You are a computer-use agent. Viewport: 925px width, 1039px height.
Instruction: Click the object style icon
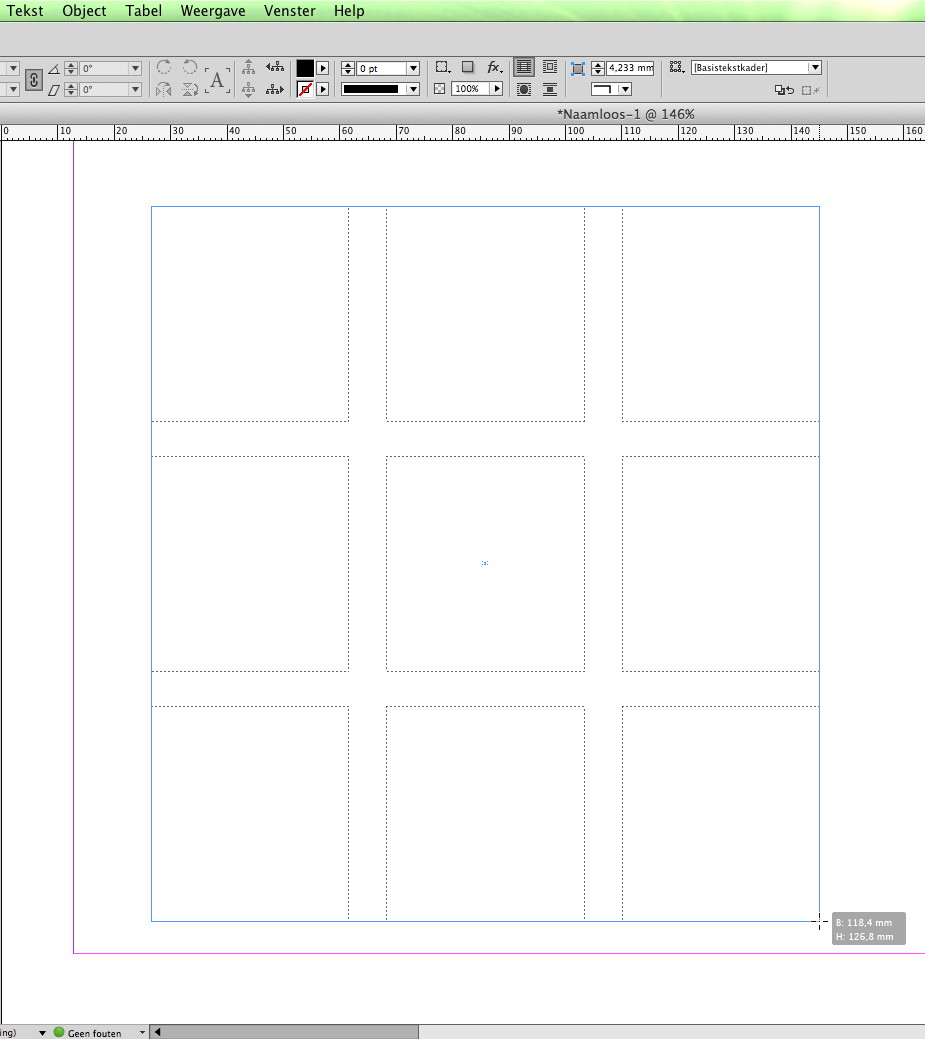click(676, 68)
